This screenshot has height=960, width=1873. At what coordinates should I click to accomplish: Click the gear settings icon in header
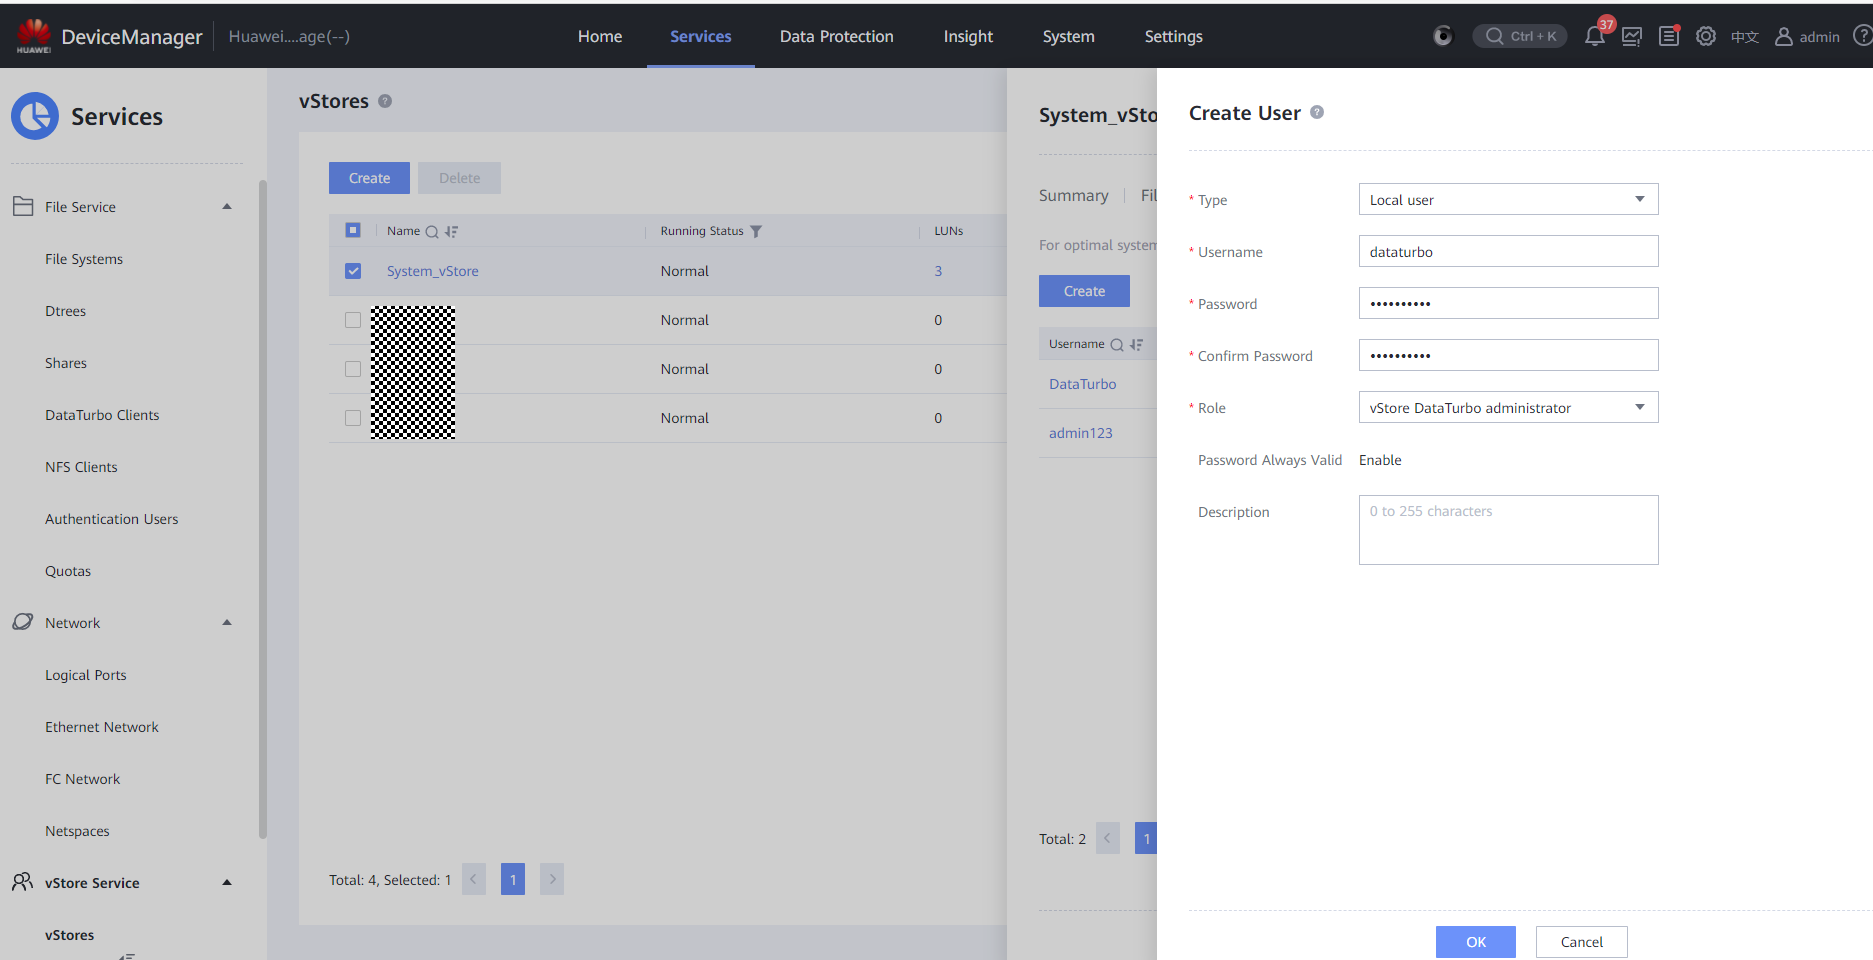click(1706, 37)
